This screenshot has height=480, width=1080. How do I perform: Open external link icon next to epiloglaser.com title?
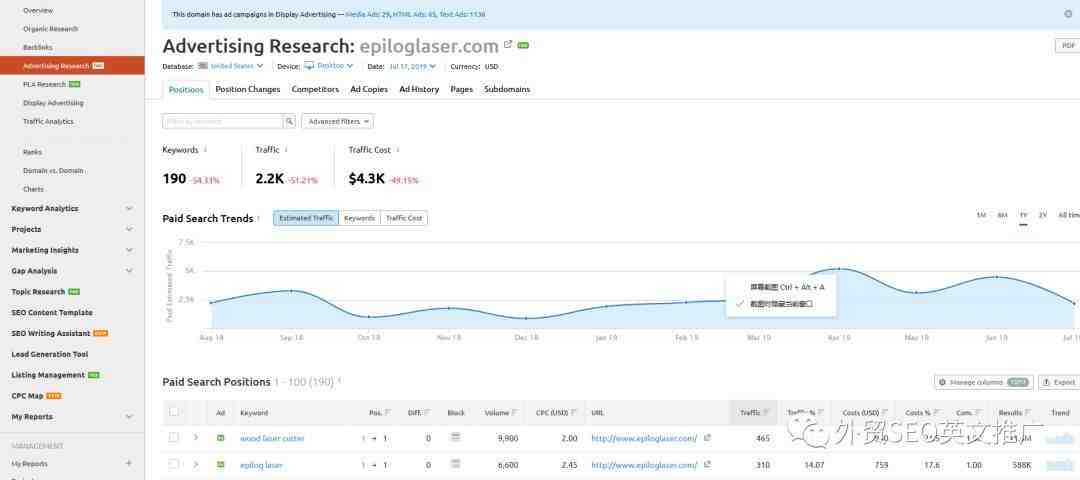pyautogui.click(x=508, y=45)
